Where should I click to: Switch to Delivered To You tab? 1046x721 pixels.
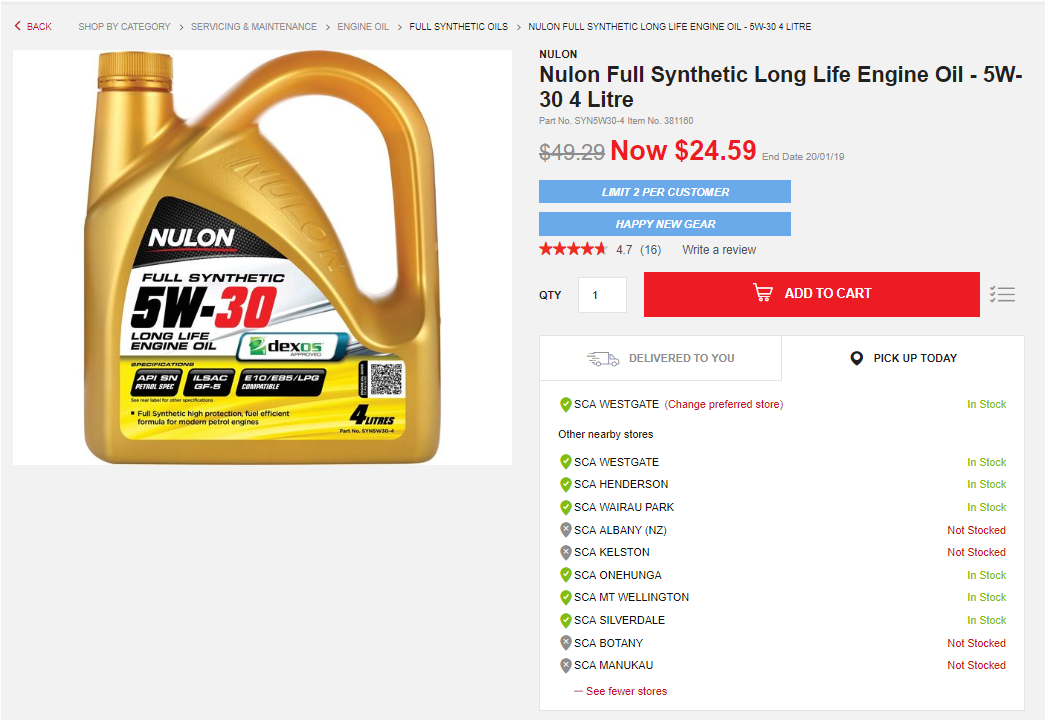(x=660, y=358)
